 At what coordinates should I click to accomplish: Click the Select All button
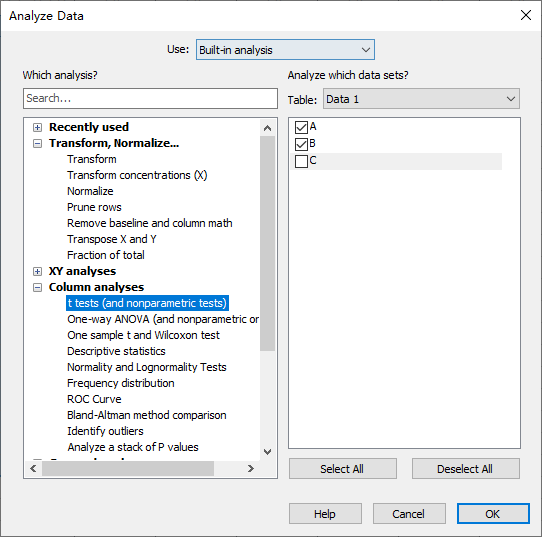[x=343, y=469]
